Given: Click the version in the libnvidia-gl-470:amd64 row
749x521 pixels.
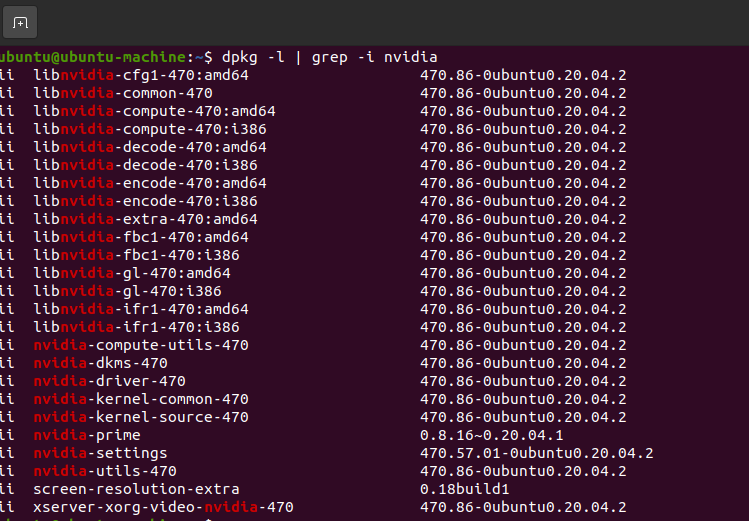Looking at the screenshot, I should [524, 273].
